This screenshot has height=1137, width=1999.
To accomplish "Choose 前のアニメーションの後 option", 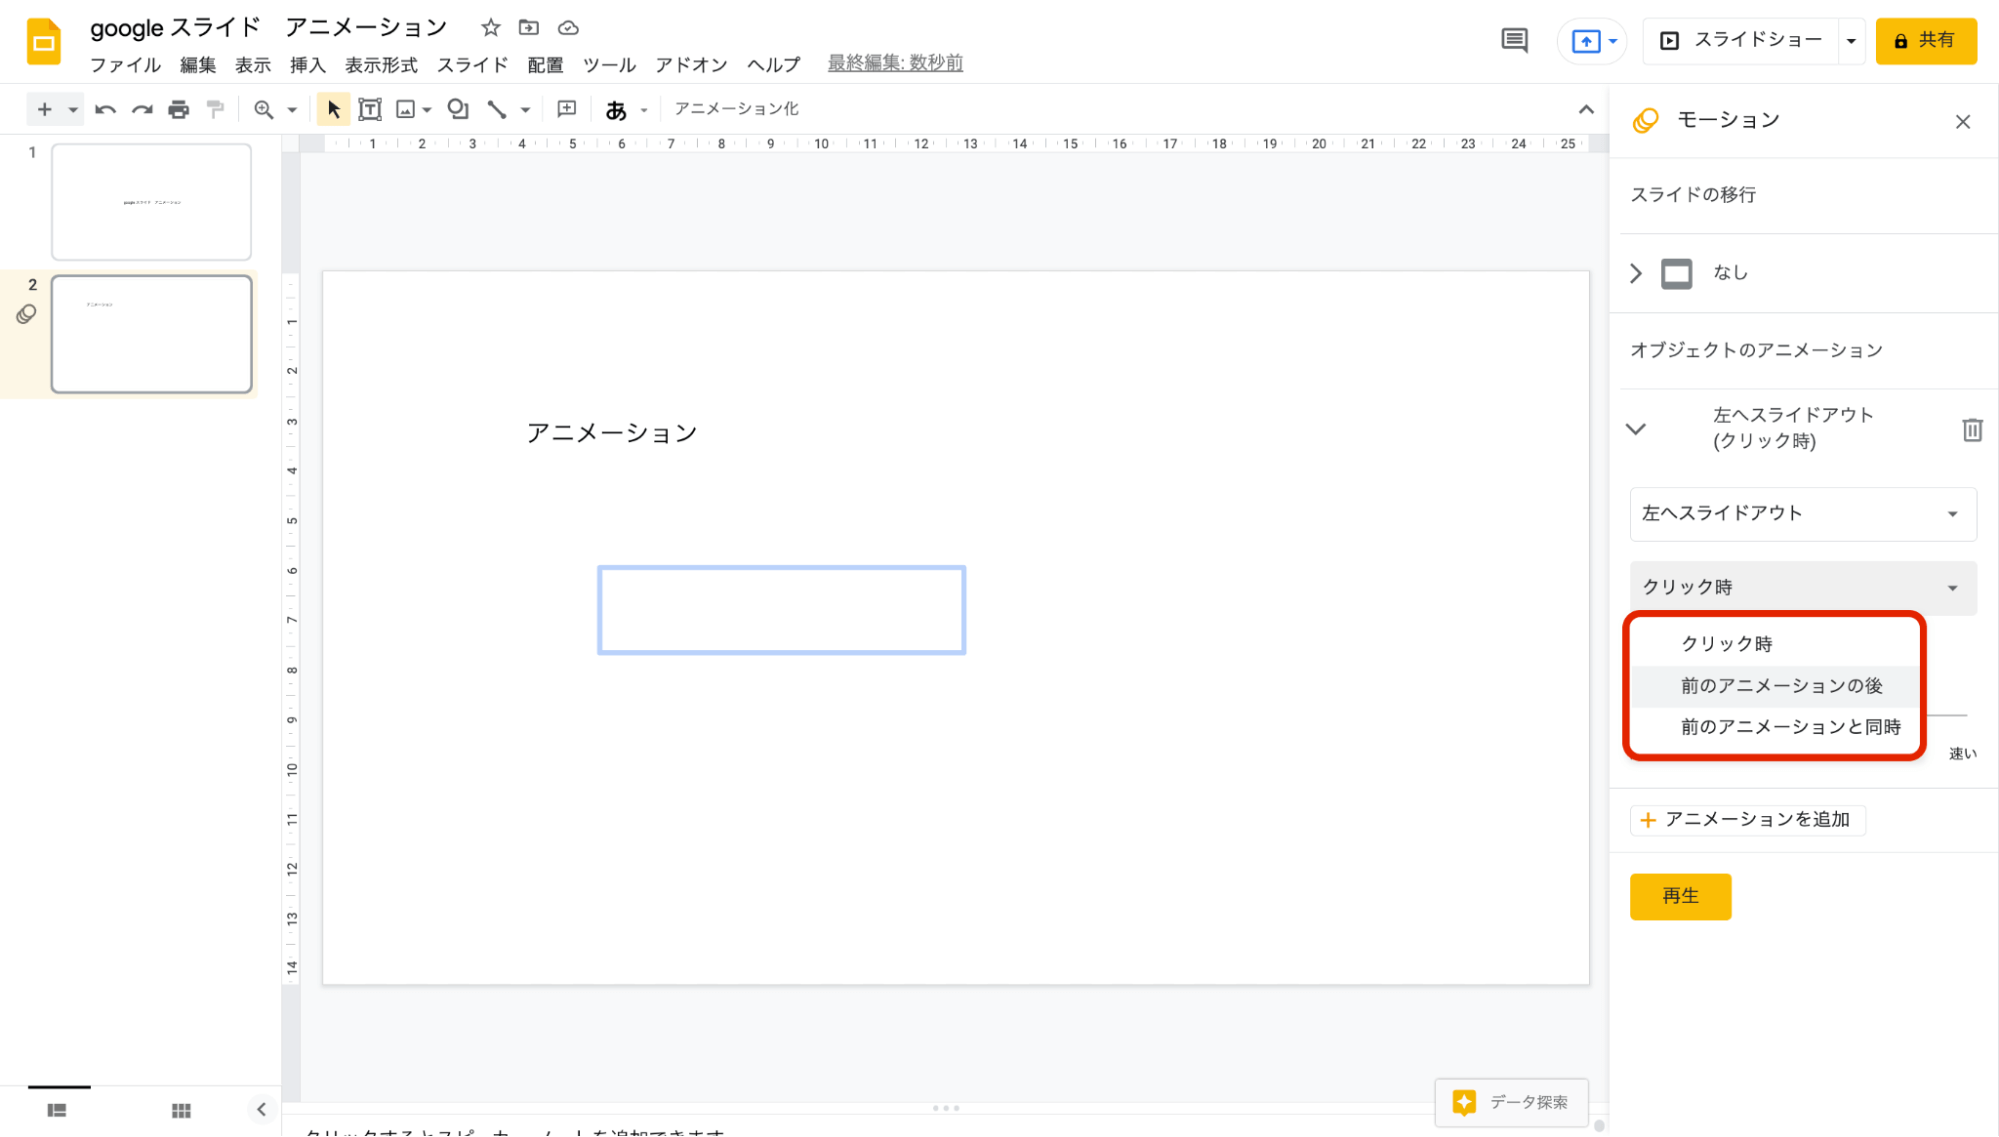I will pos(1775,686).
